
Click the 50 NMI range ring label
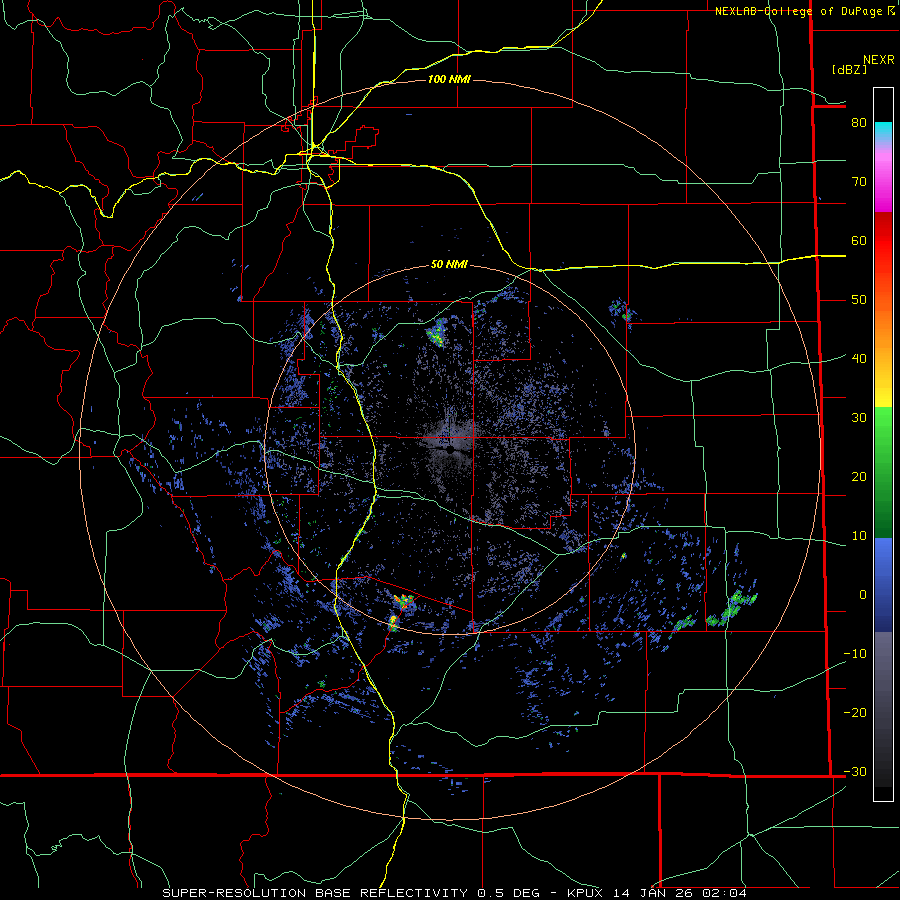tap(449, 265)
